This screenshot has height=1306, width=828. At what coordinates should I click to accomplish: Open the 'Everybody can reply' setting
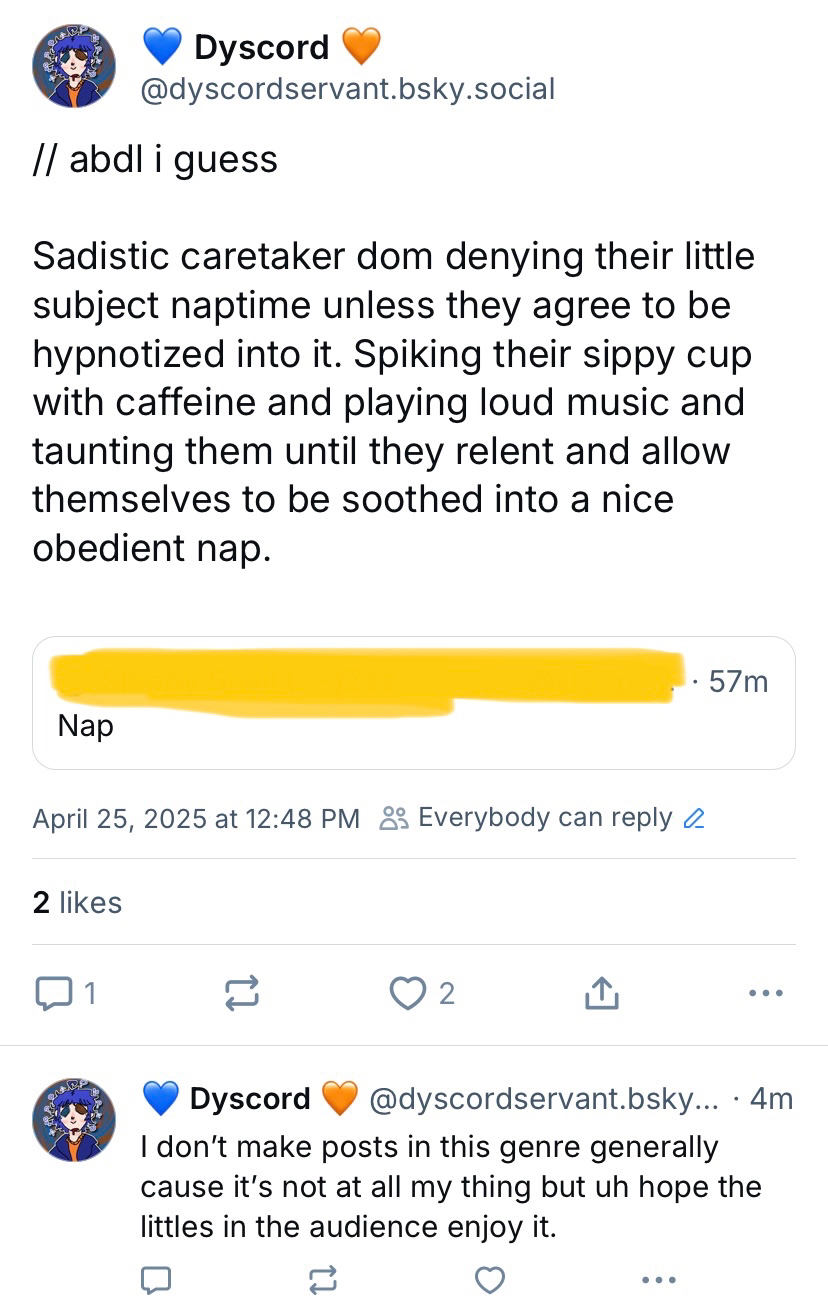[544, 818]
